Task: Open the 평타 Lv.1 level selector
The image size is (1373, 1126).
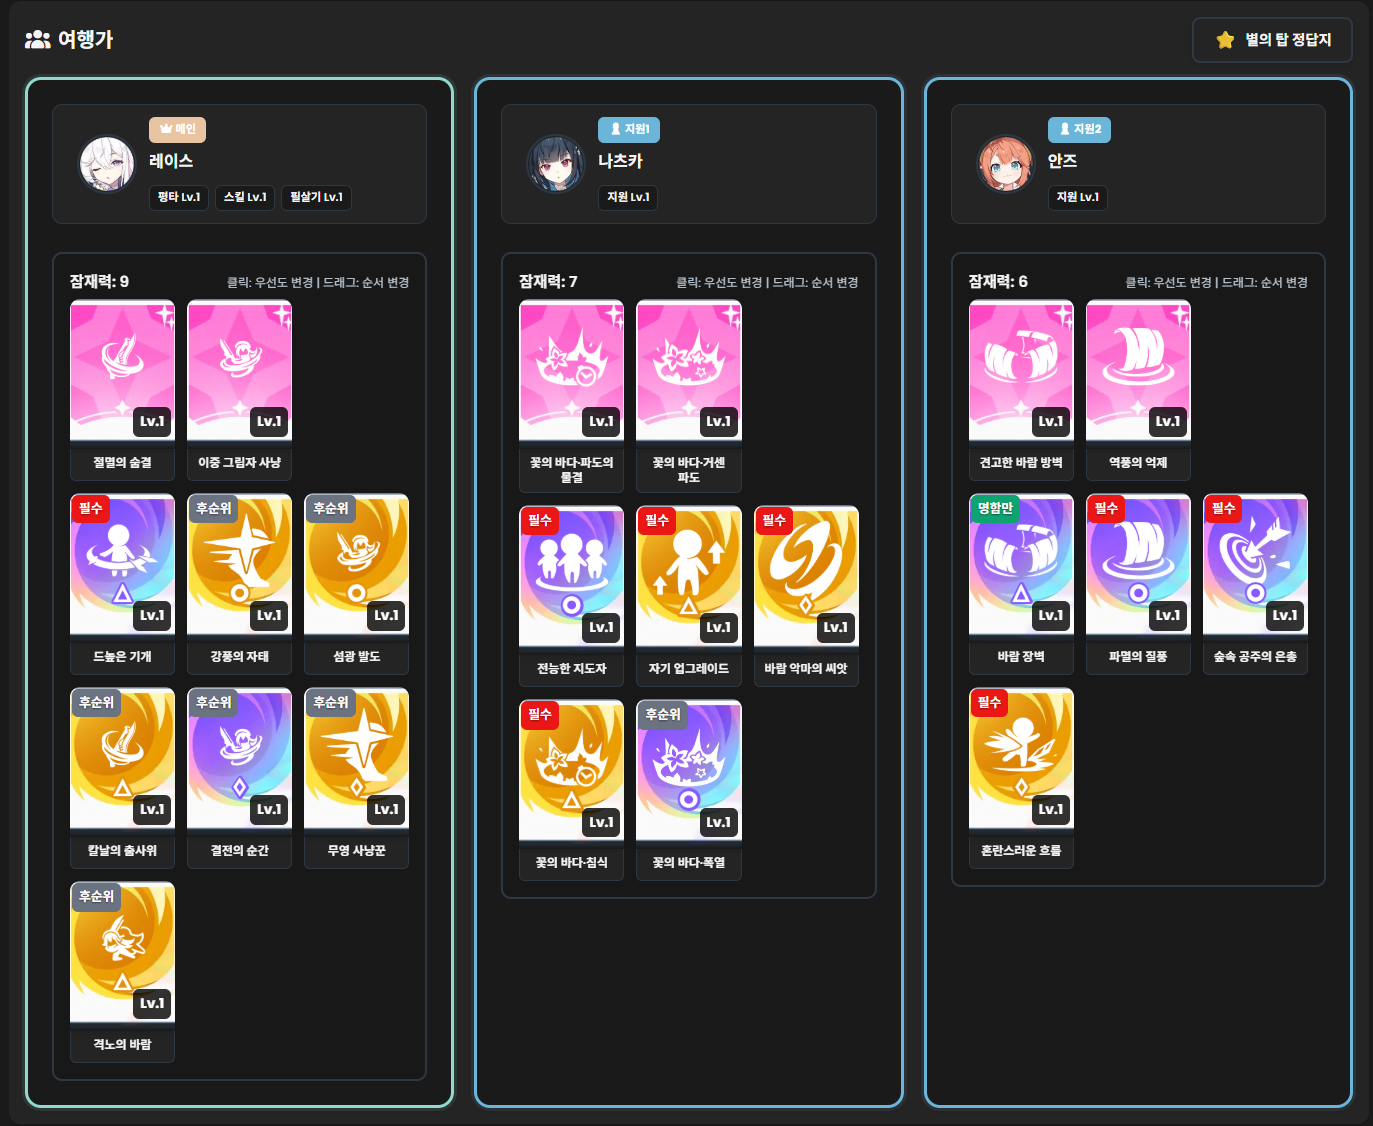Action: (x=179, y=197)
